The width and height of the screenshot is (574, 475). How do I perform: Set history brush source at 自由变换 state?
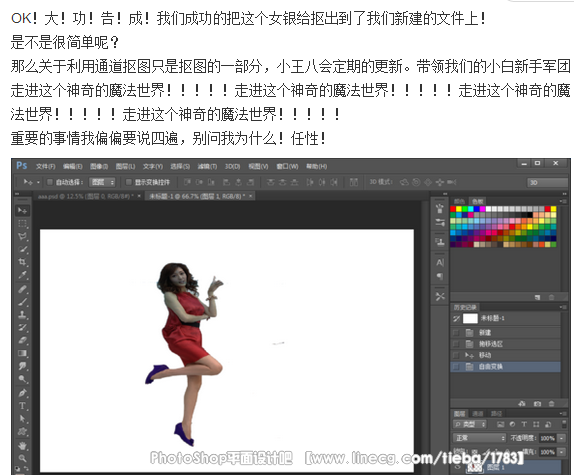[x=456, y=367]
